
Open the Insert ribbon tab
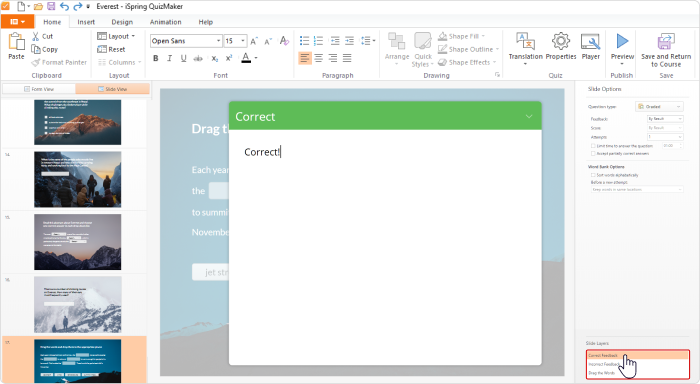click(86, 22)
